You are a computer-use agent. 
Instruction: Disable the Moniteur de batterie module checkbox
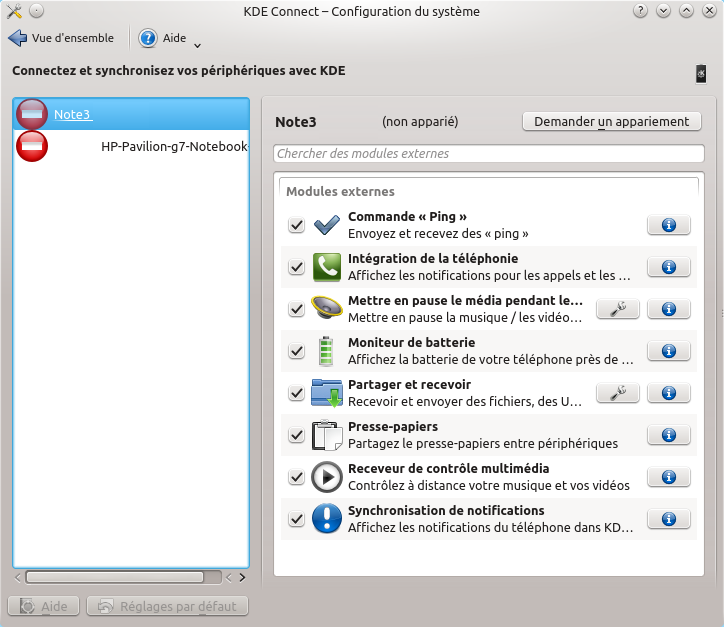pyautogui.click(x=296, y=352)
